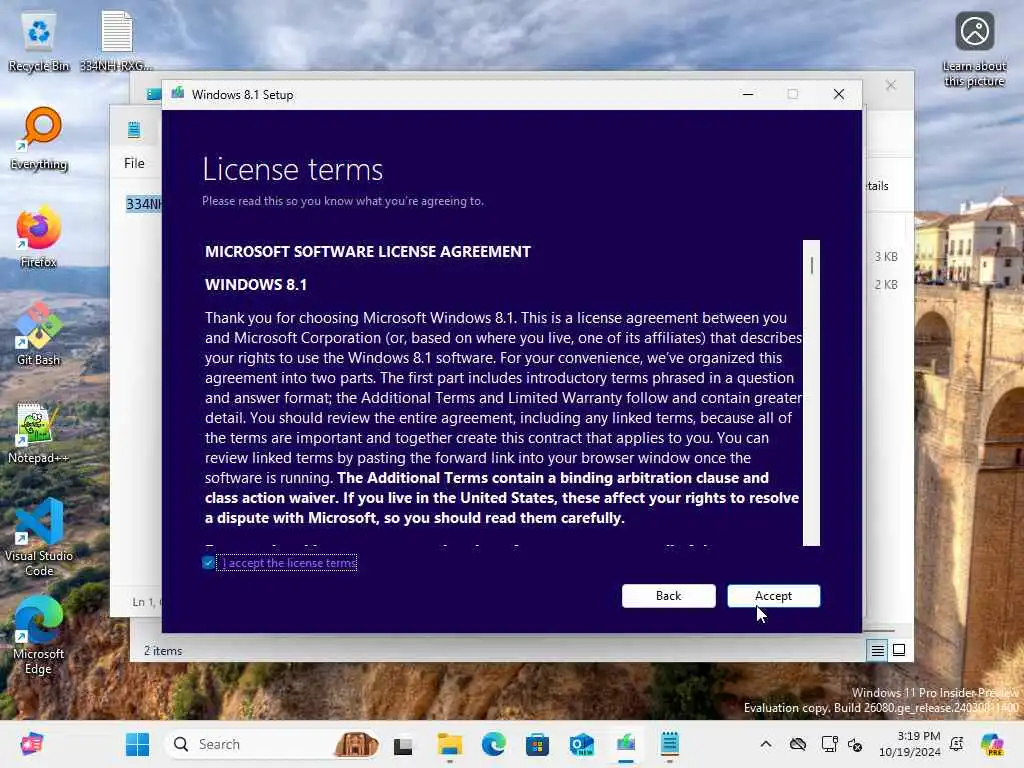Open Edge from the taskbar
1024x768 pixels.
click(x=494, y=744)
